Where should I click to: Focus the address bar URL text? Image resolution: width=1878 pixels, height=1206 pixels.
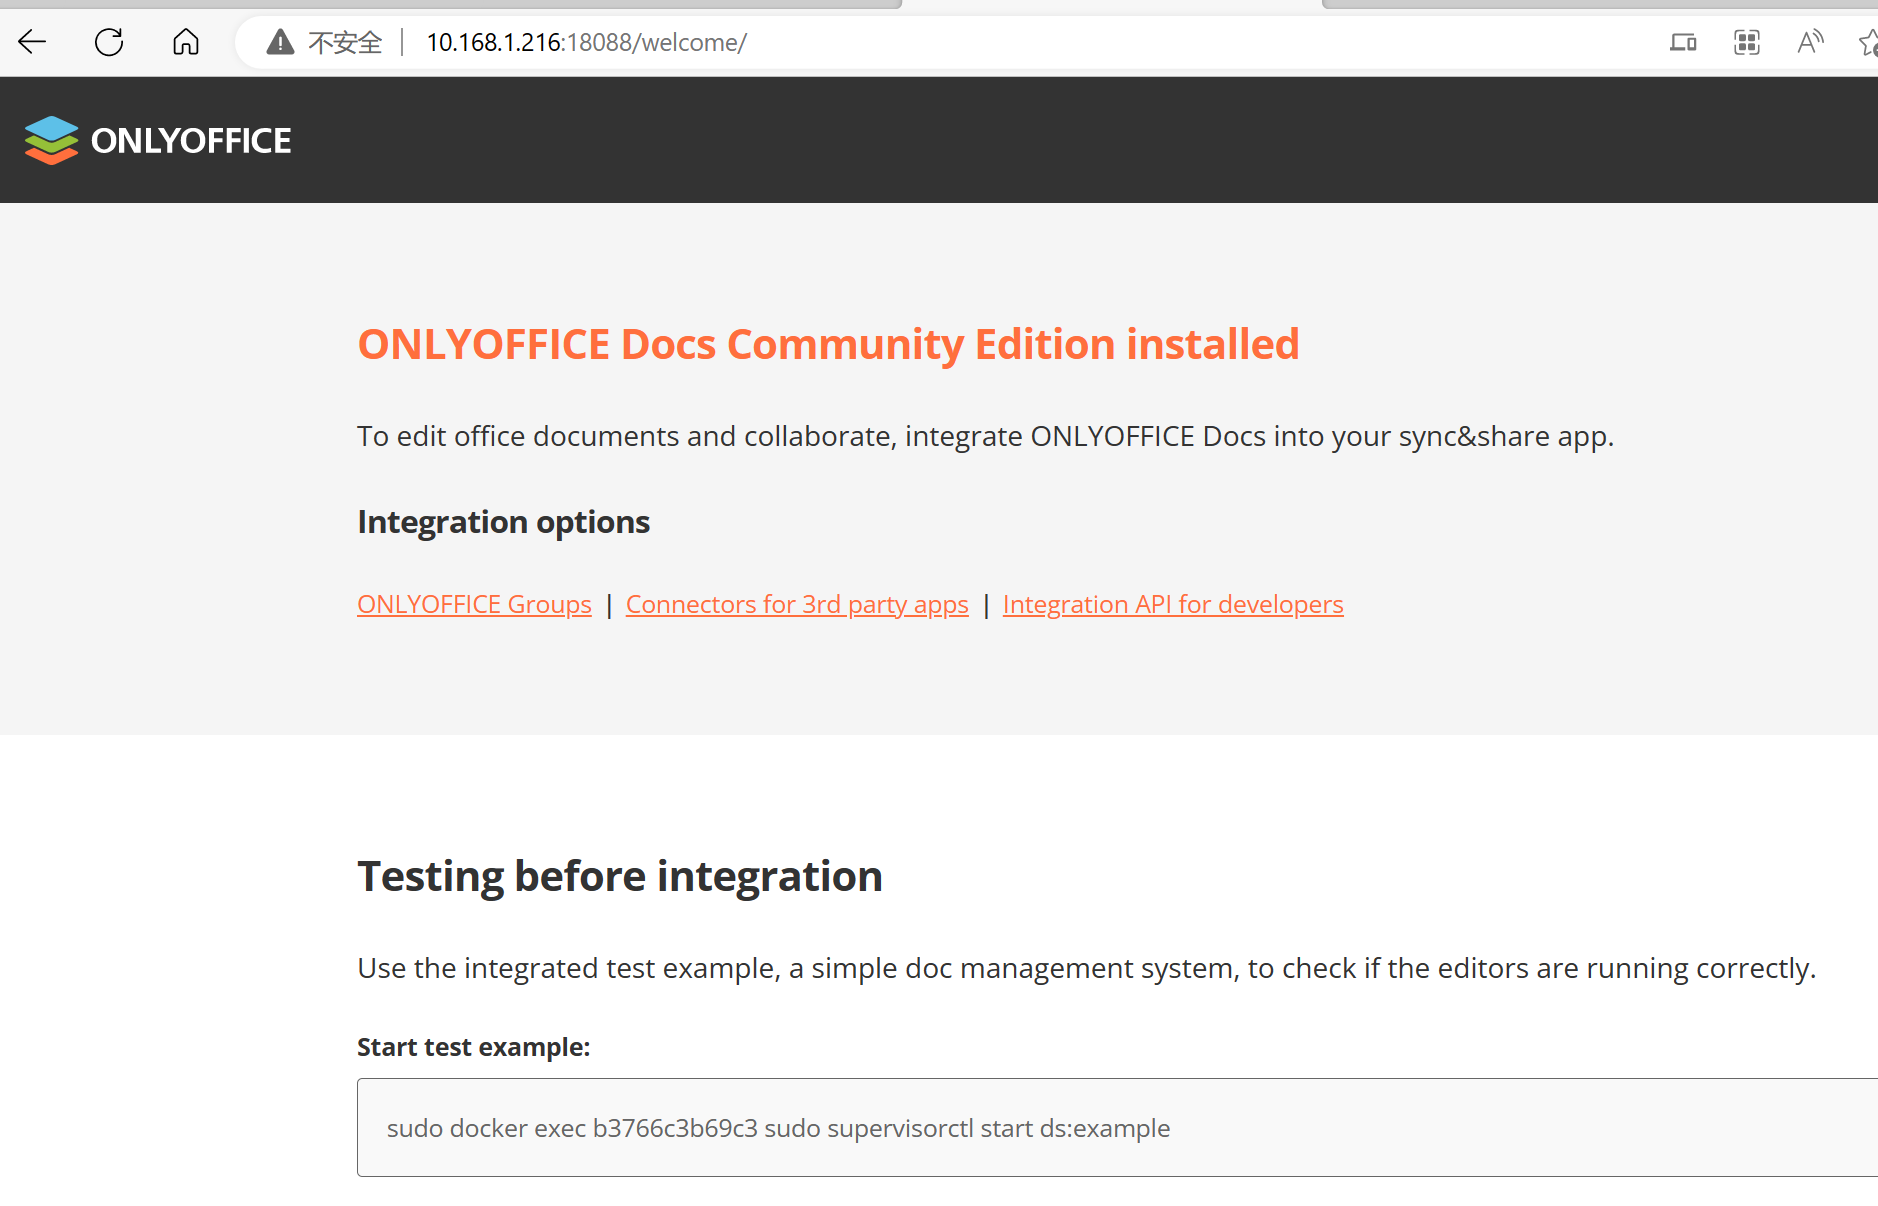tap(586, 43)
